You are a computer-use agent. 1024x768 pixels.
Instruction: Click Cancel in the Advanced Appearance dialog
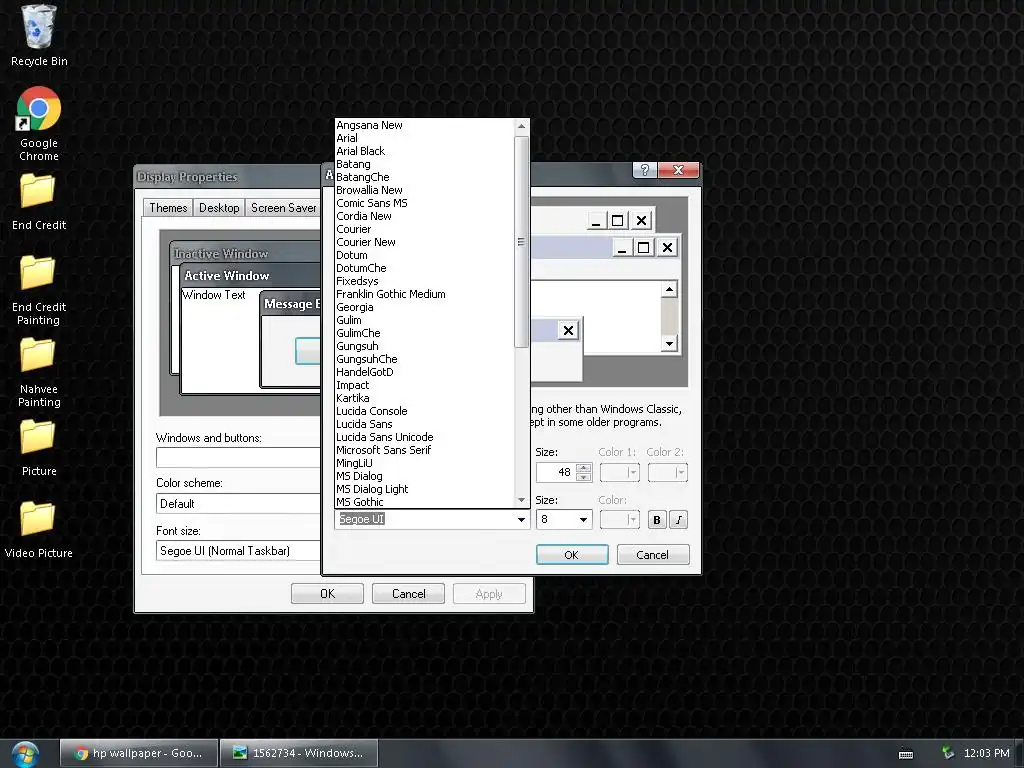[x=653, y=554]
